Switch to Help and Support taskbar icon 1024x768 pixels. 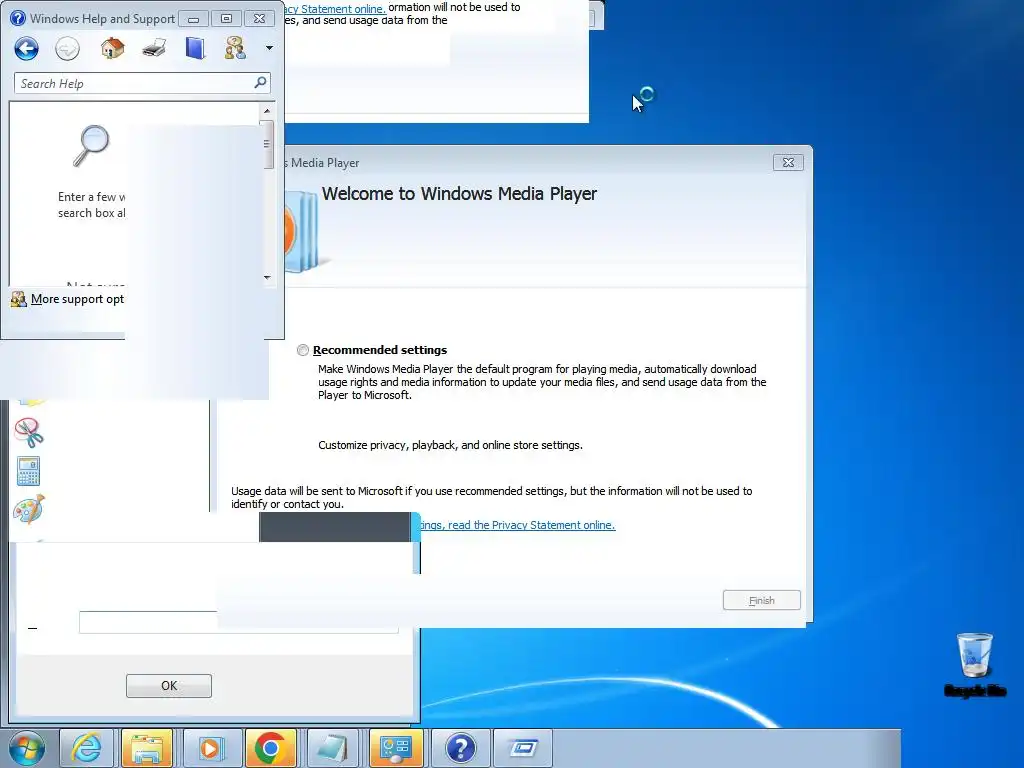(460, 748)
